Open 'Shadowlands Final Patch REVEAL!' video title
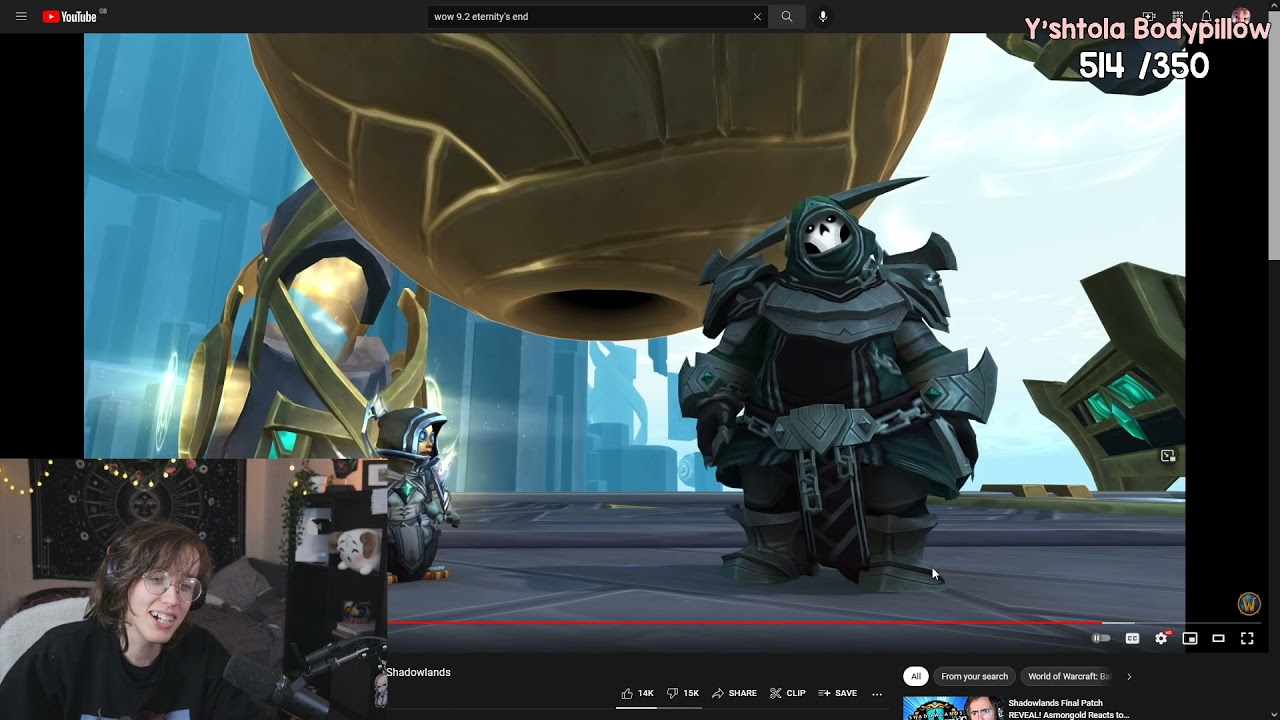Image resolution: width=1280 pixels, height=720 pixels. click(1068, 709)
